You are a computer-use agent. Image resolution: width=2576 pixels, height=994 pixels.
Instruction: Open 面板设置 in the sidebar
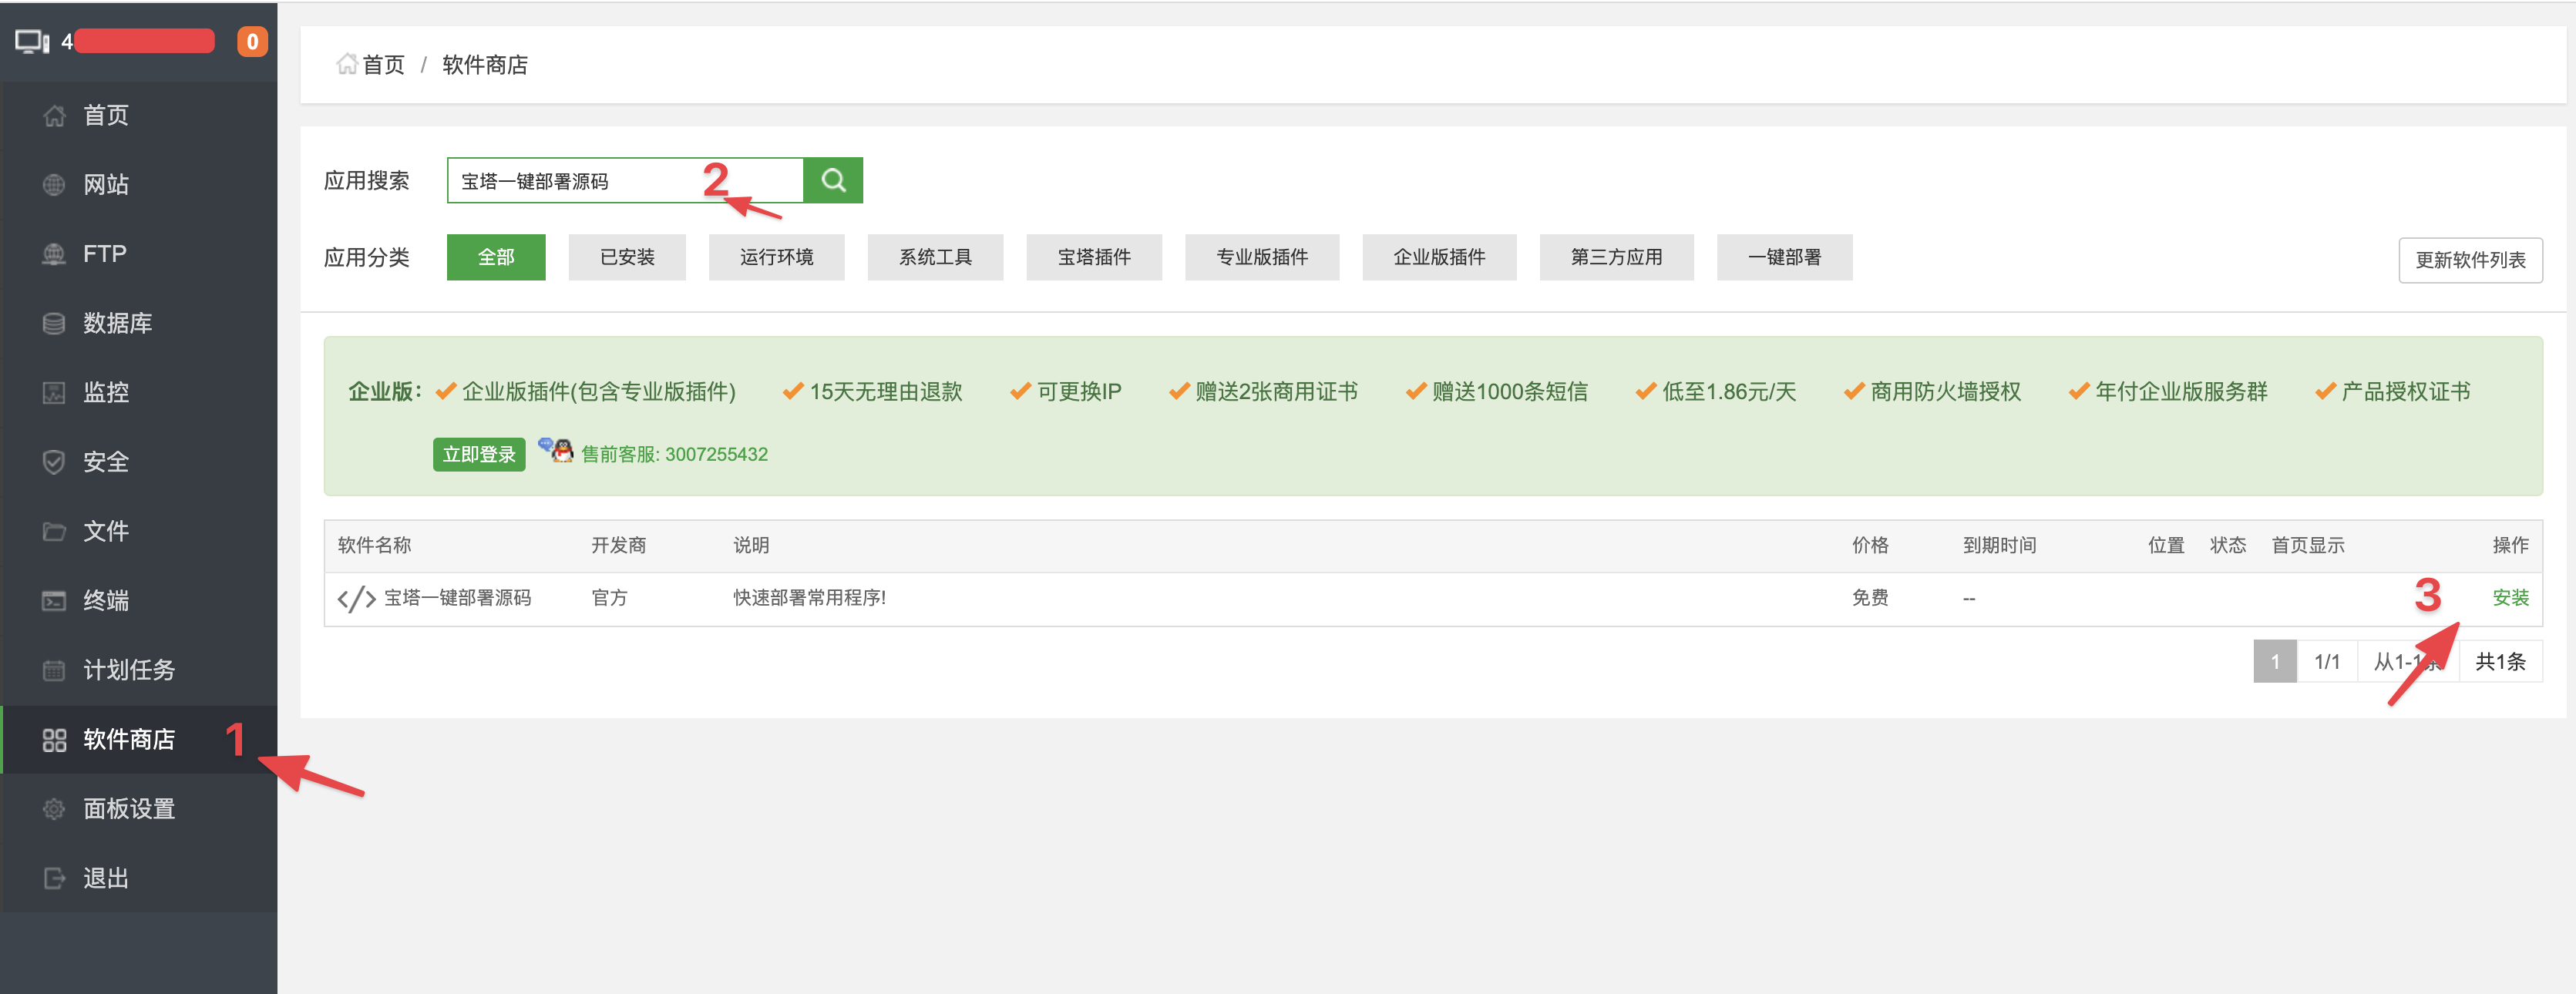point(139,809)
